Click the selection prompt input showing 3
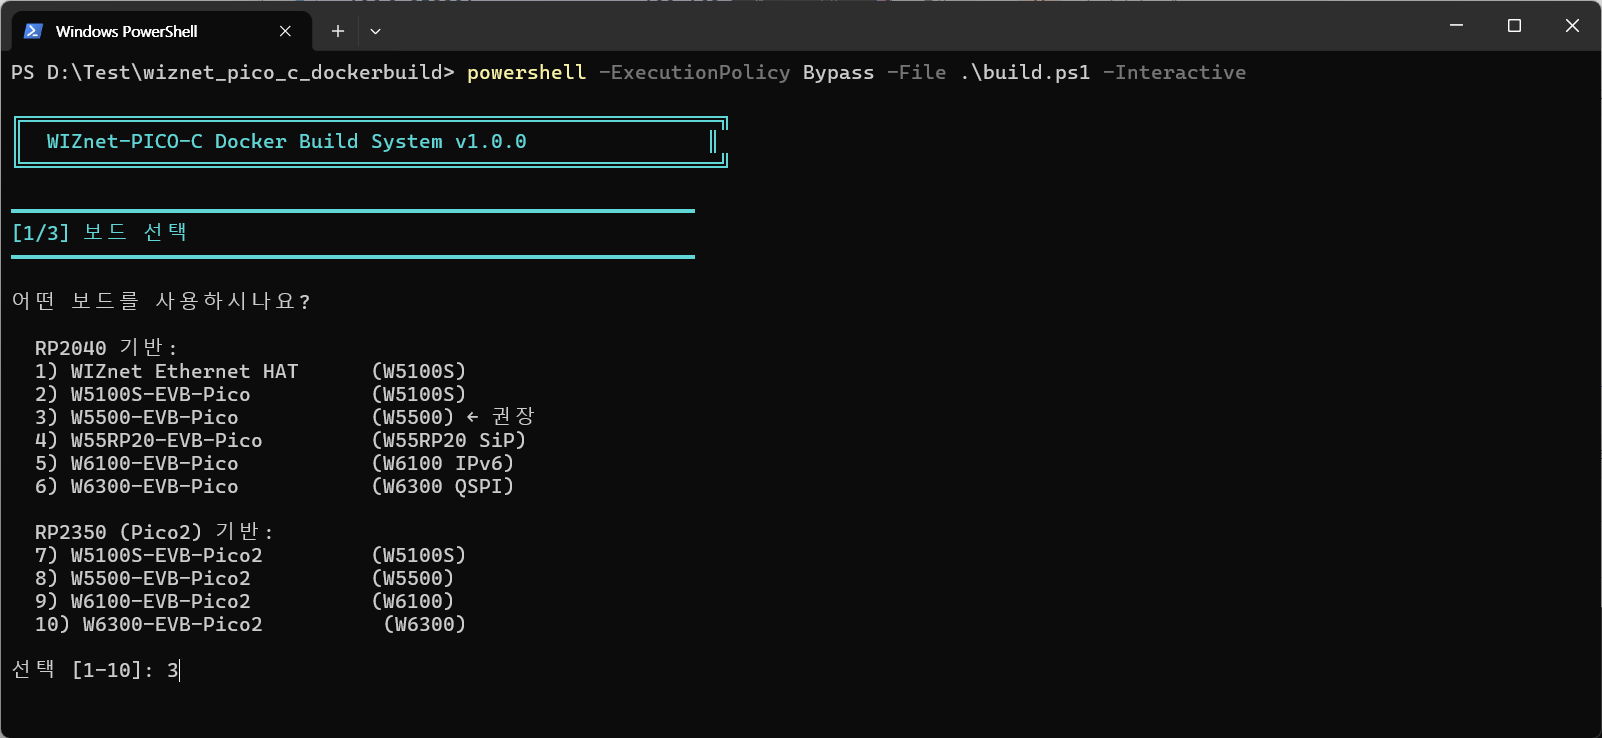The width and height of the screenshot is (1602, 738). point(173,670)
